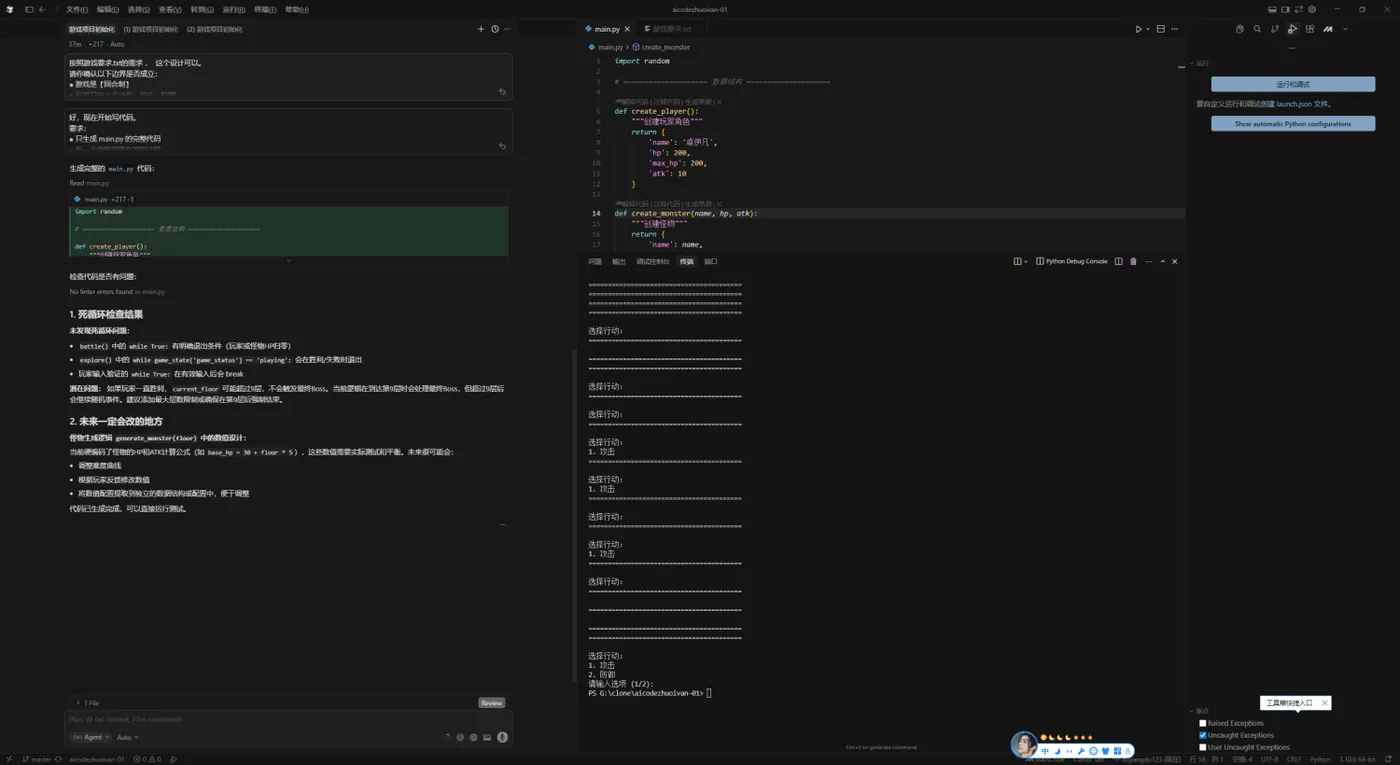This screenshot has height=765, width=1400.
Task: Open chat history clock icon
Action: coord(495,29)
